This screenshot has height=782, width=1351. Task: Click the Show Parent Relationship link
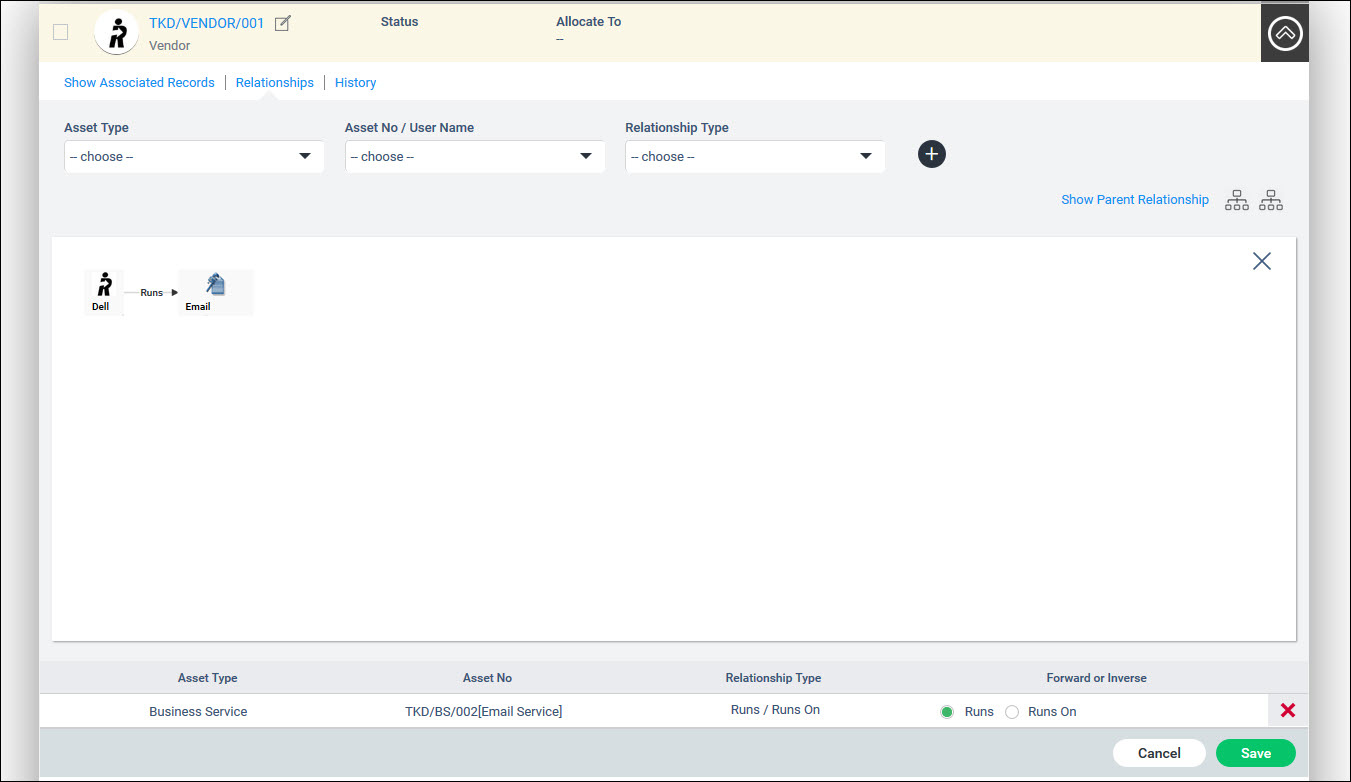tap(1134, 199)
